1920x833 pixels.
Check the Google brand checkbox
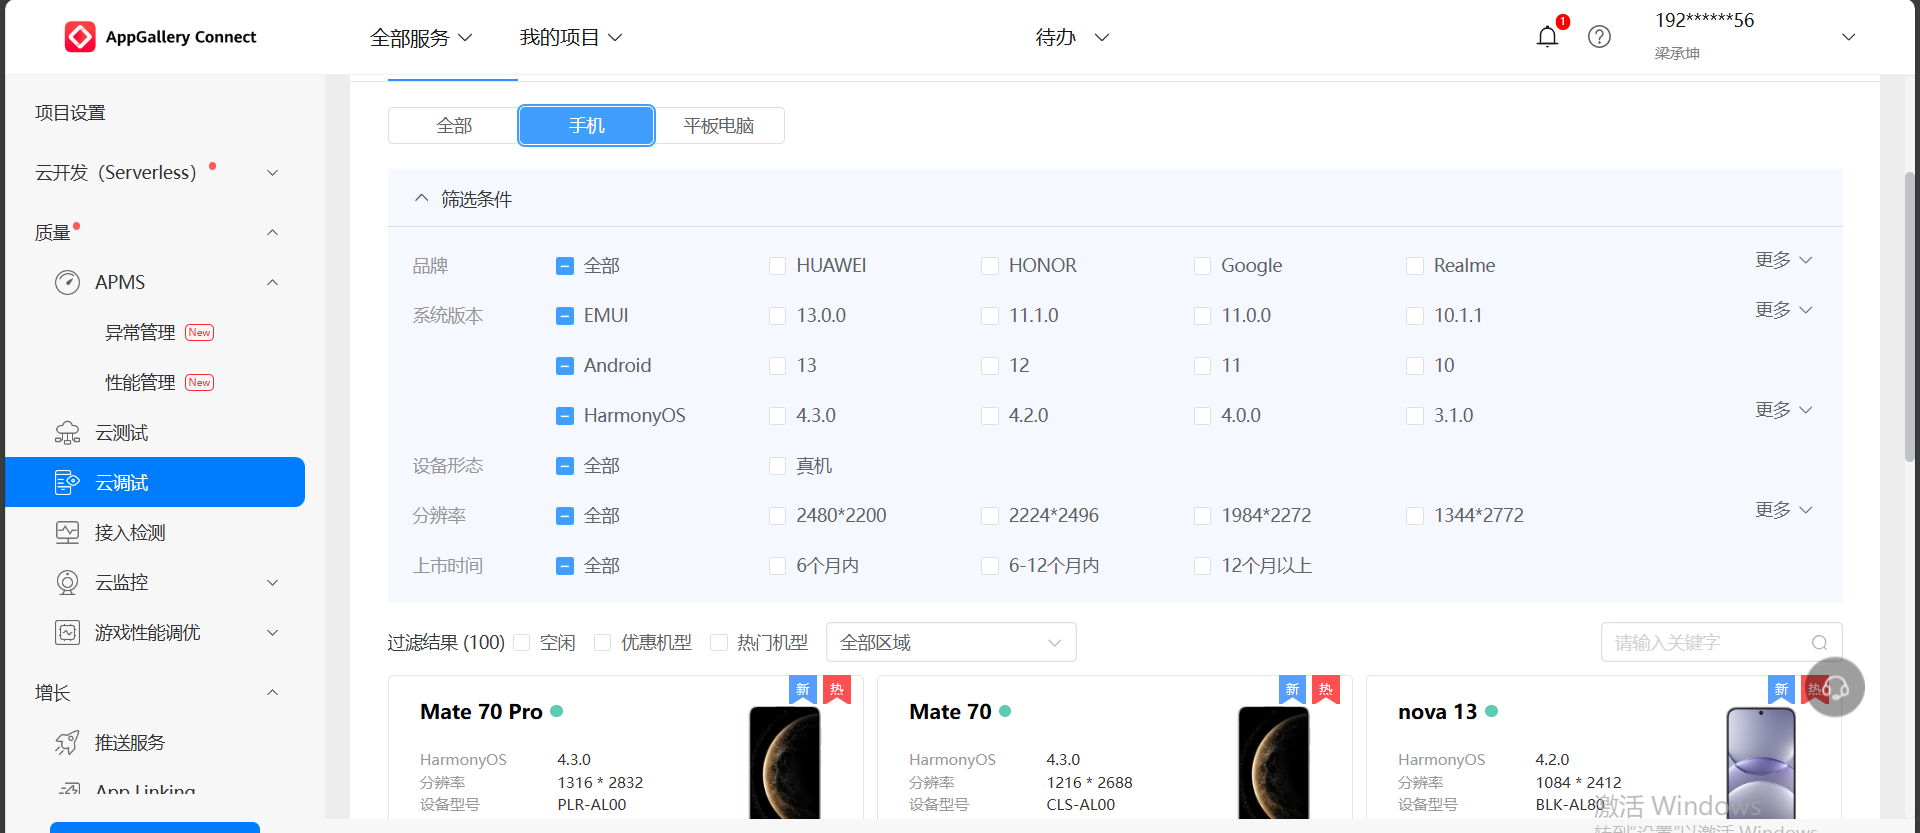click(x=1202, y=266)
